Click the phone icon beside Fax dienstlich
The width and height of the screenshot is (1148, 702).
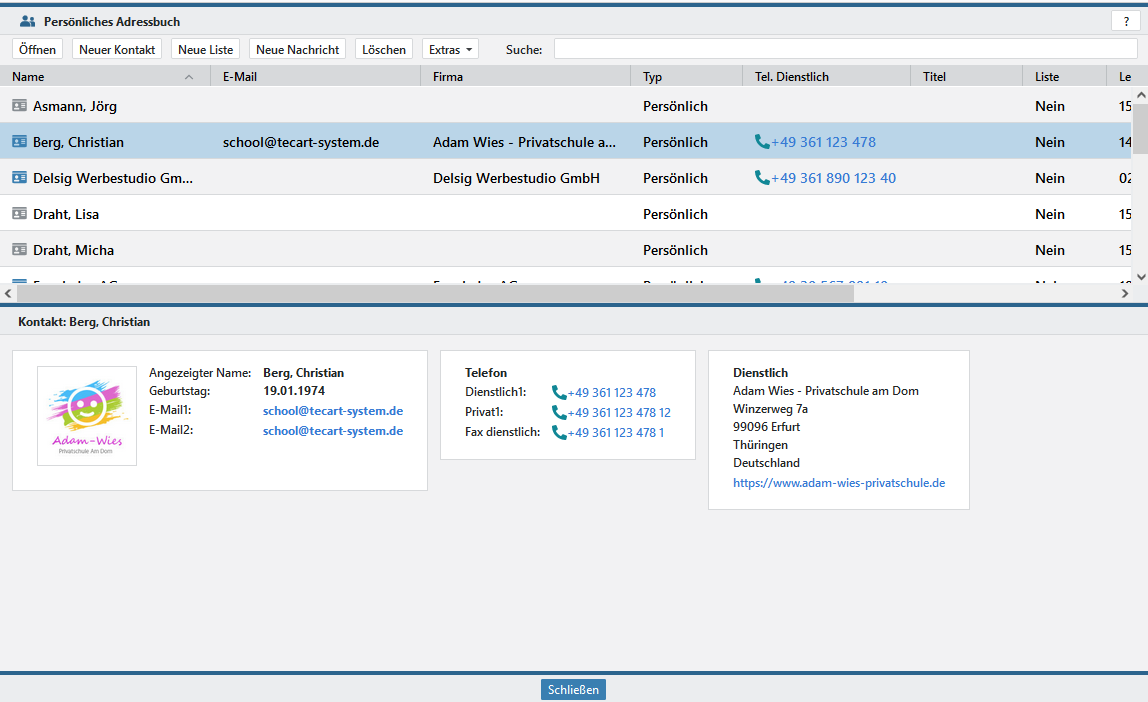tap(559, 433)
